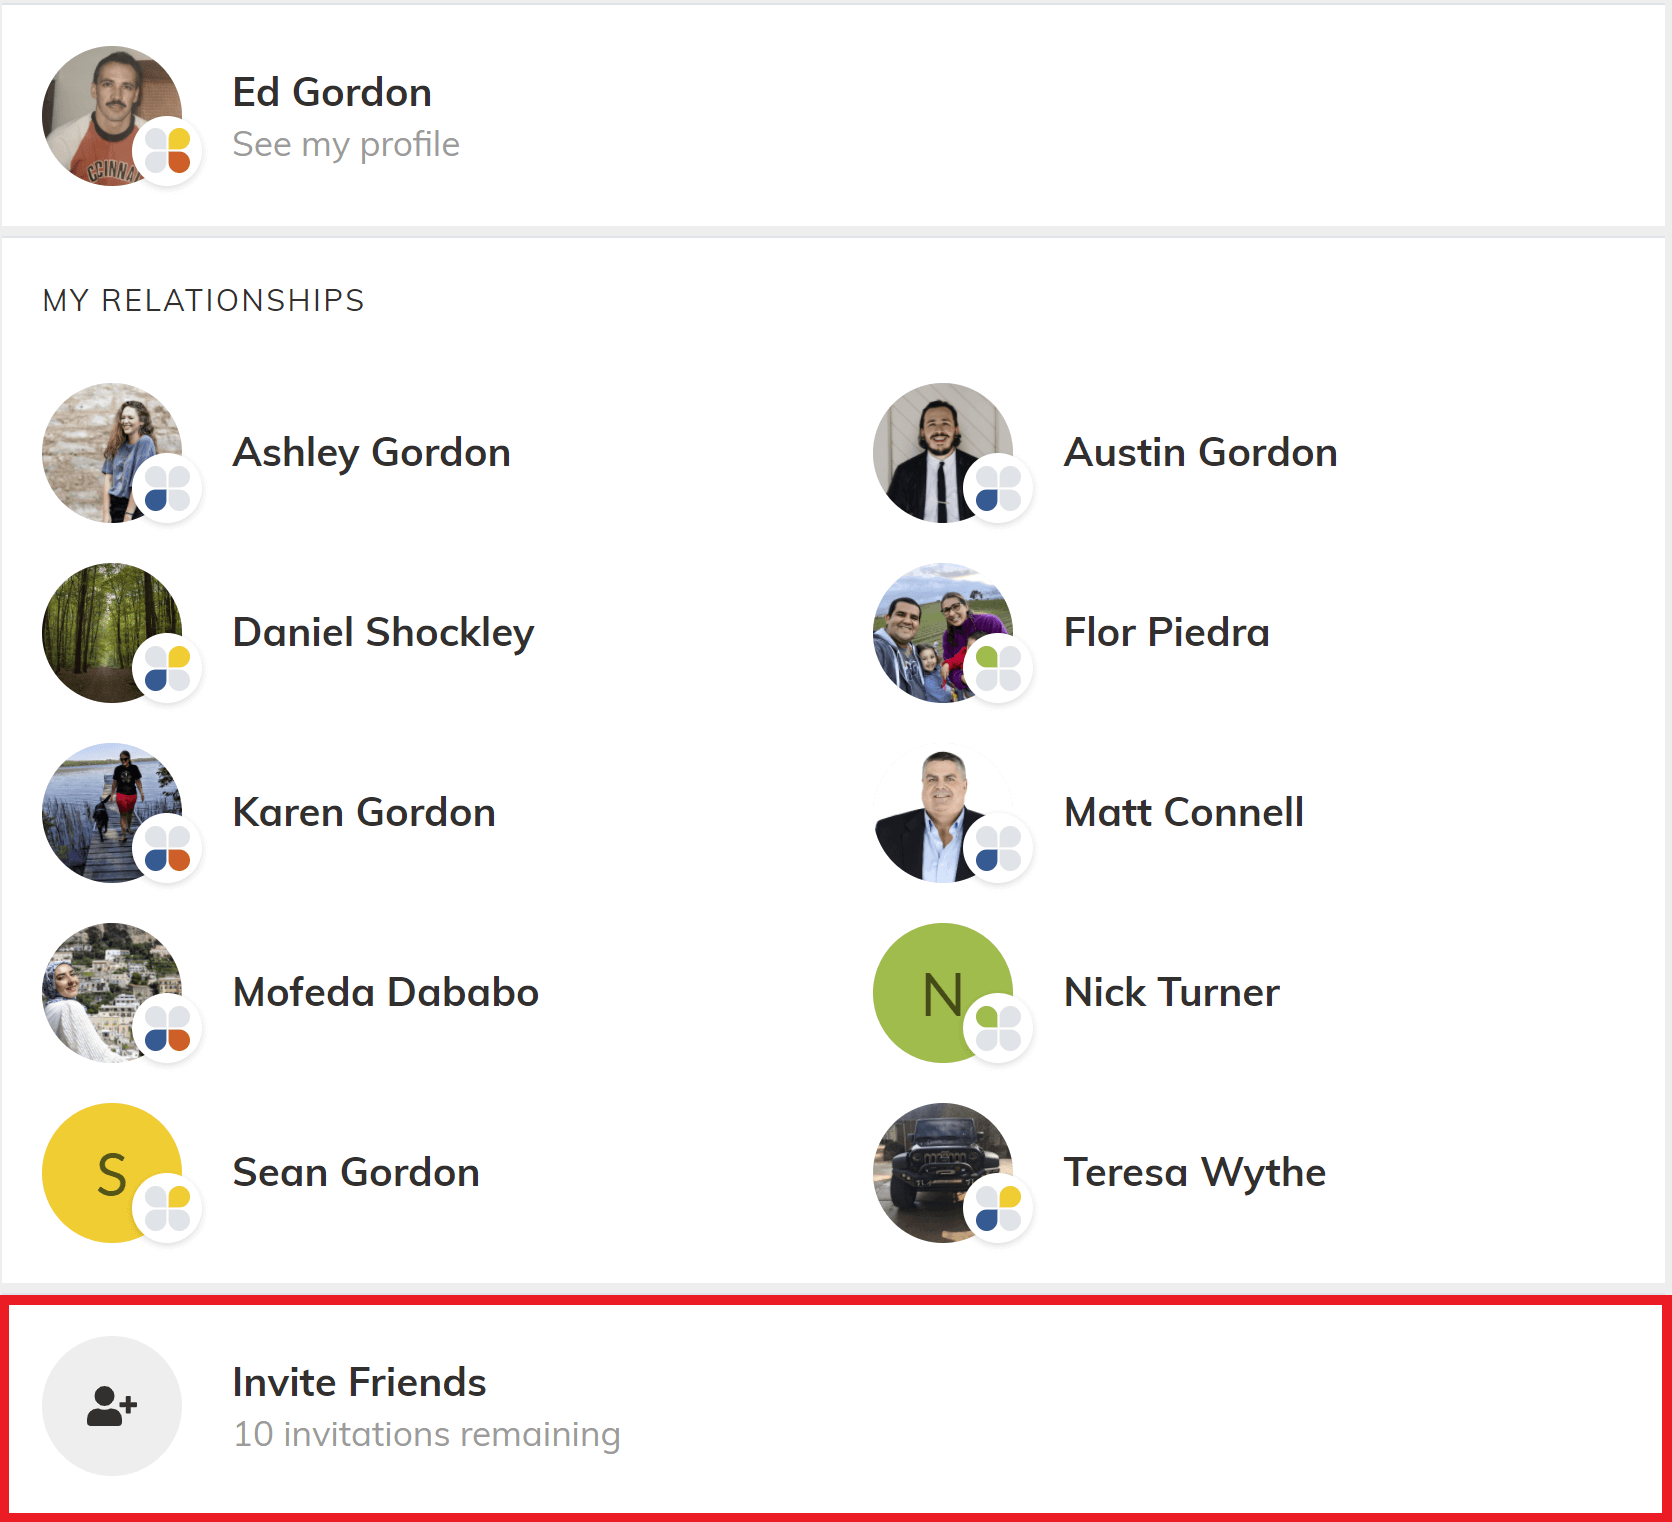The image size is (1672, 1522).
Task: Click the Ed Gordon name heading
Action: pyautogui.click(x=332, y=93)
